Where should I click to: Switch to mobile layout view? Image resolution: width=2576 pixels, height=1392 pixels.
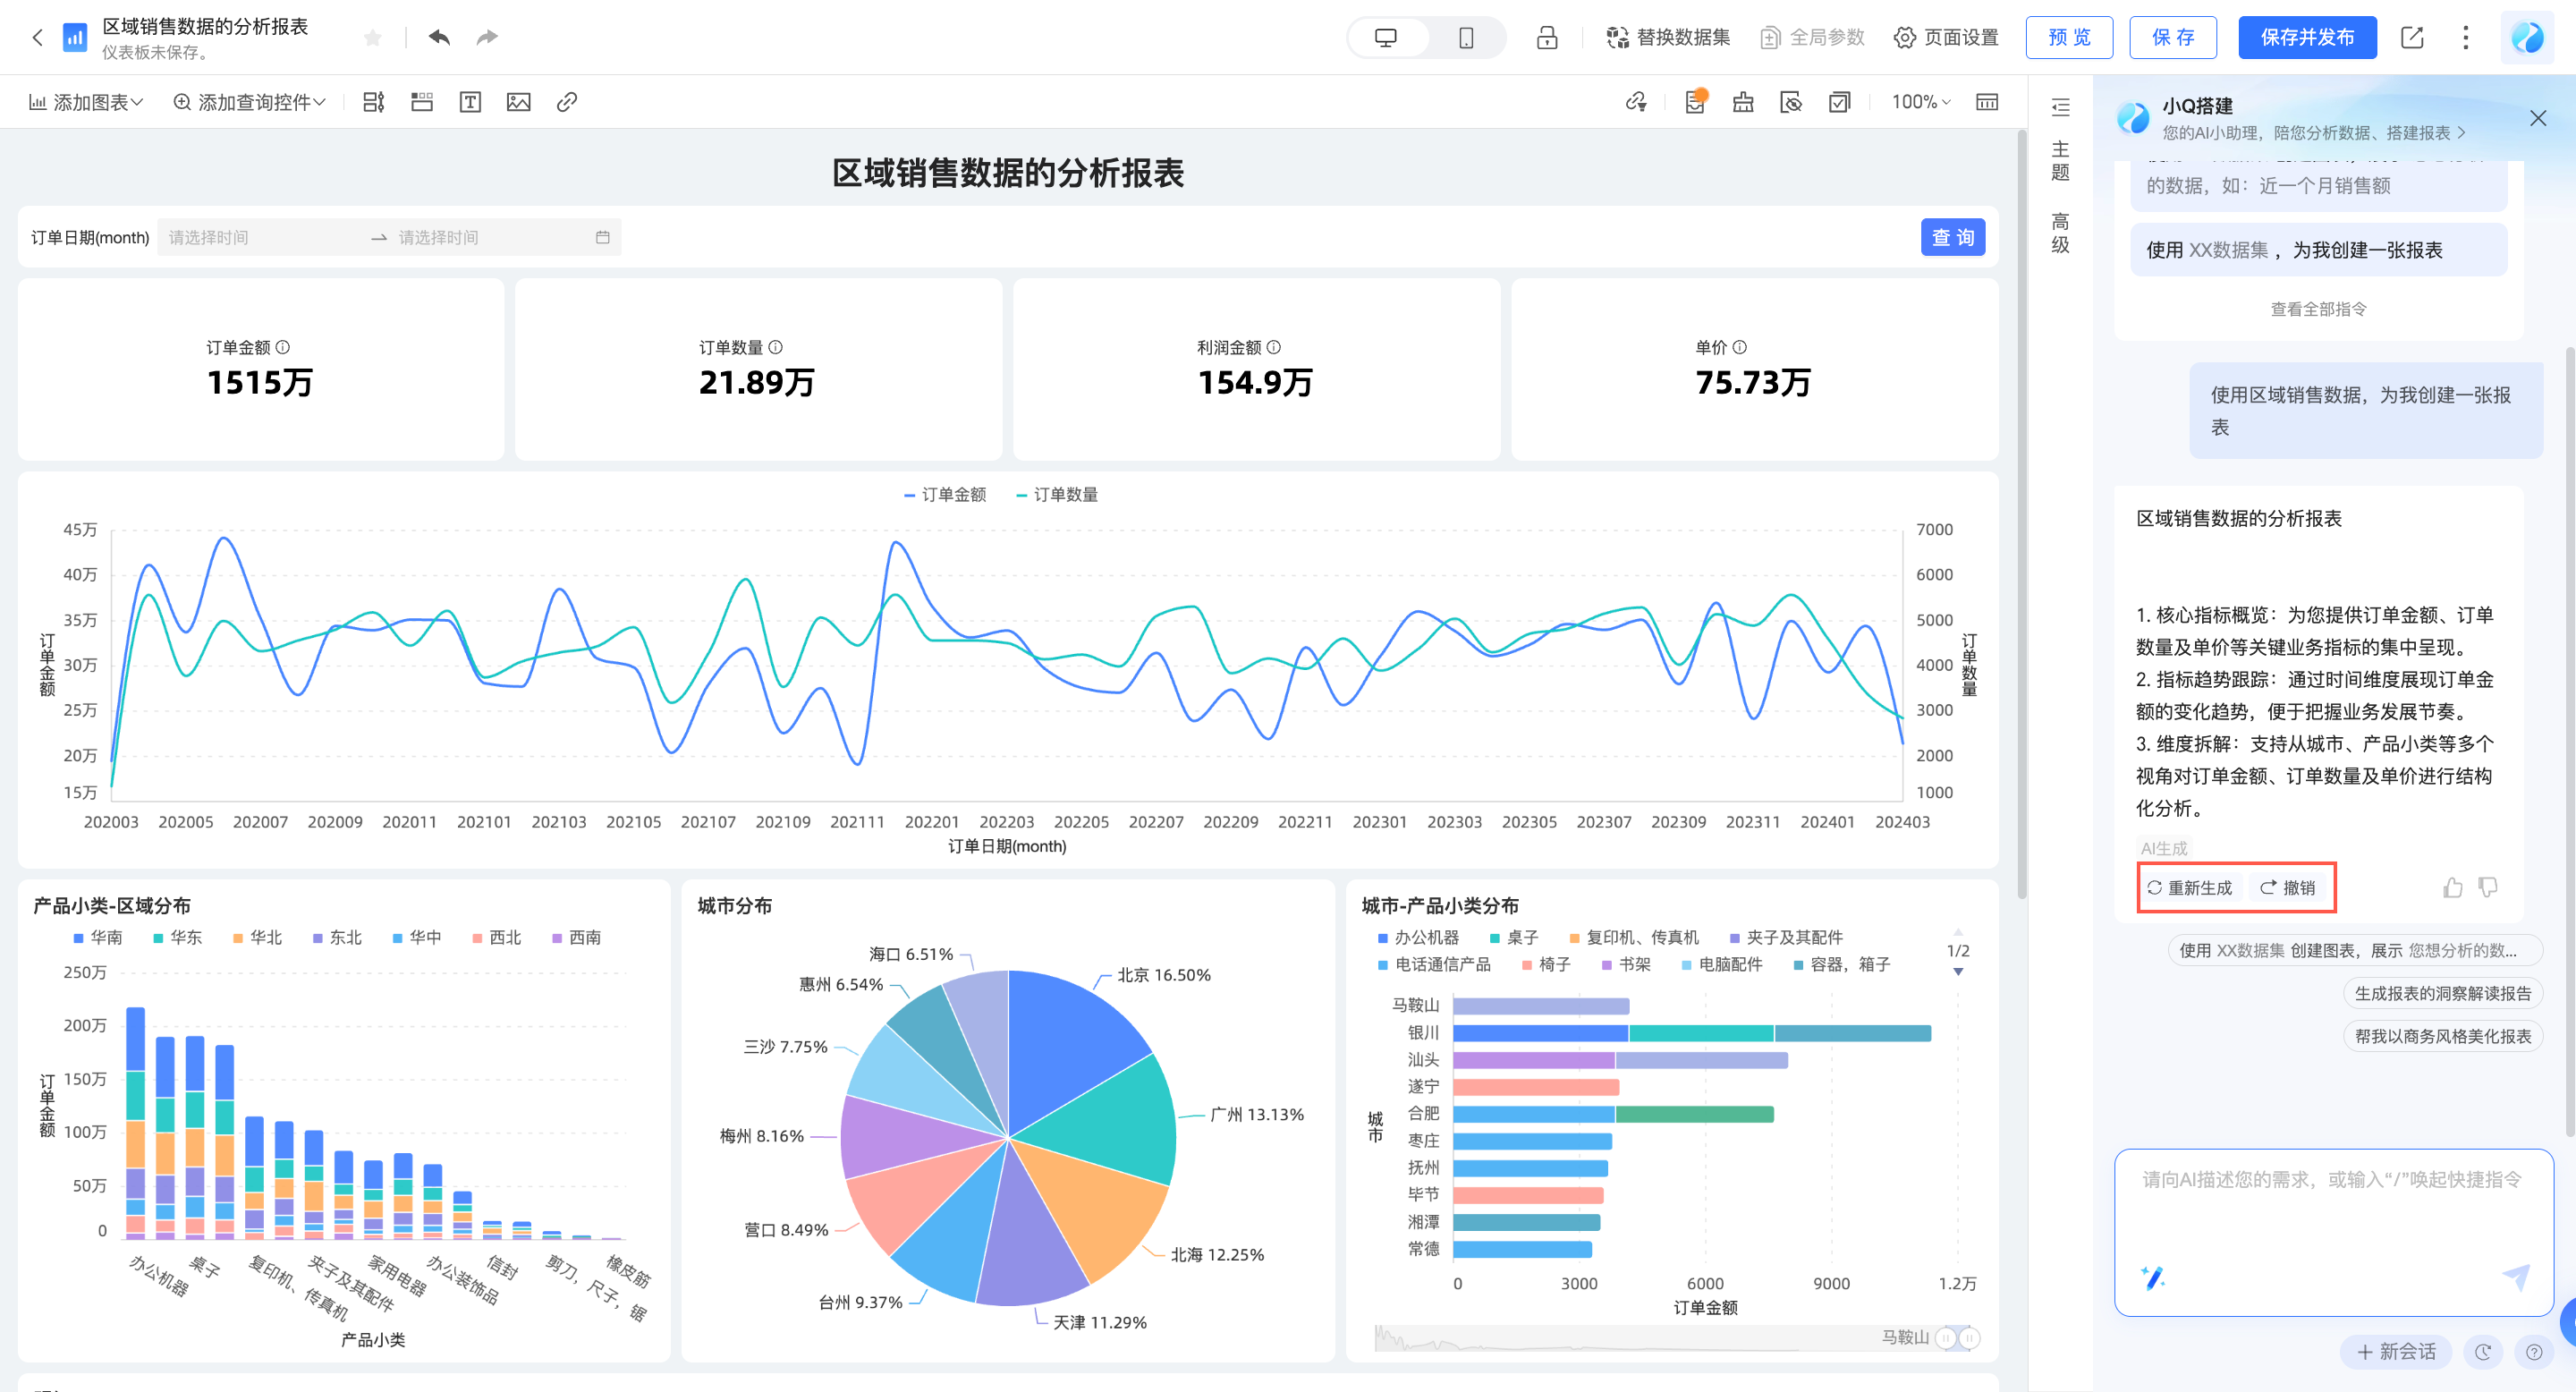pyautogui.click(x=1466, y=38)
